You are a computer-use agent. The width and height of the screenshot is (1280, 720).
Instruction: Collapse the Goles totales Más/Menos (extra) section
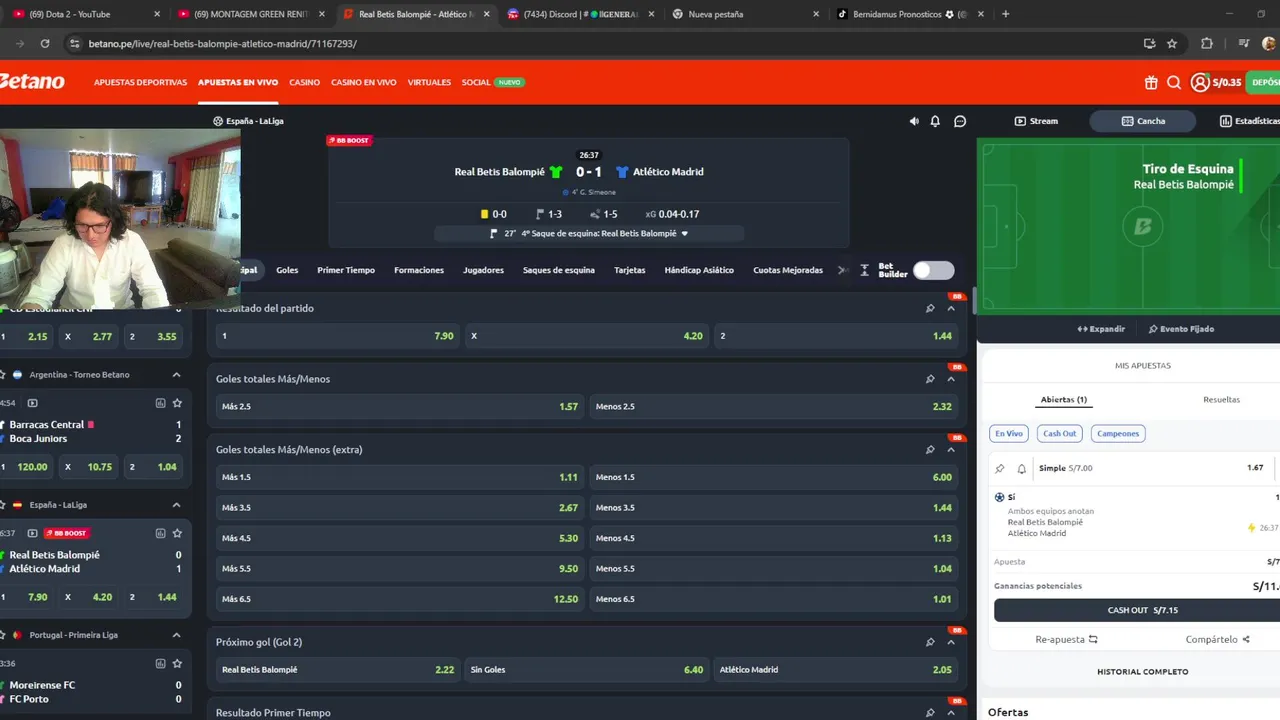pyautogui.click(x=951, y=450)
